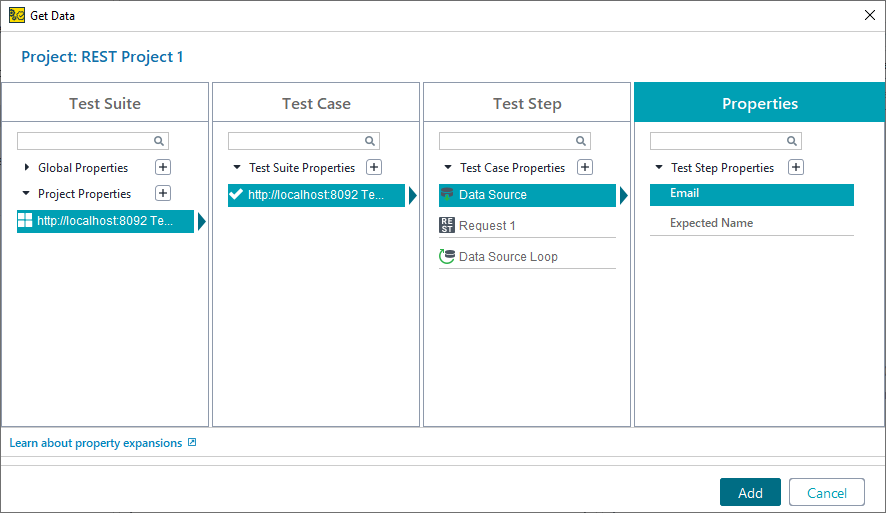Click search magnifier in Properties column
The image size is (886, 513).
(792, 141)
